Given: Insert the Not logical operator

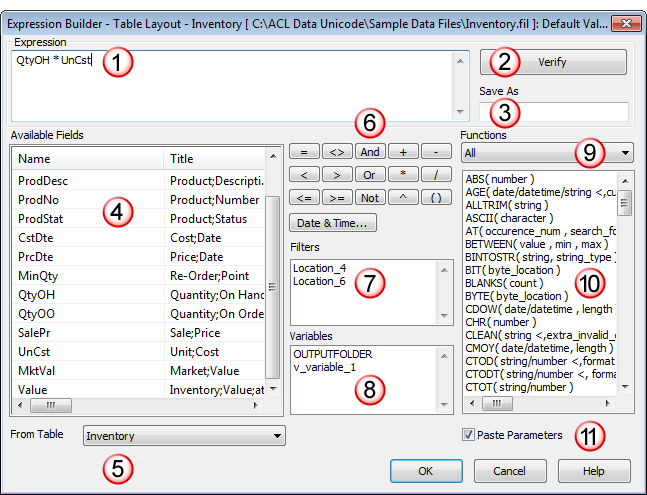Looking at the screenshot, I should [370, 196].
